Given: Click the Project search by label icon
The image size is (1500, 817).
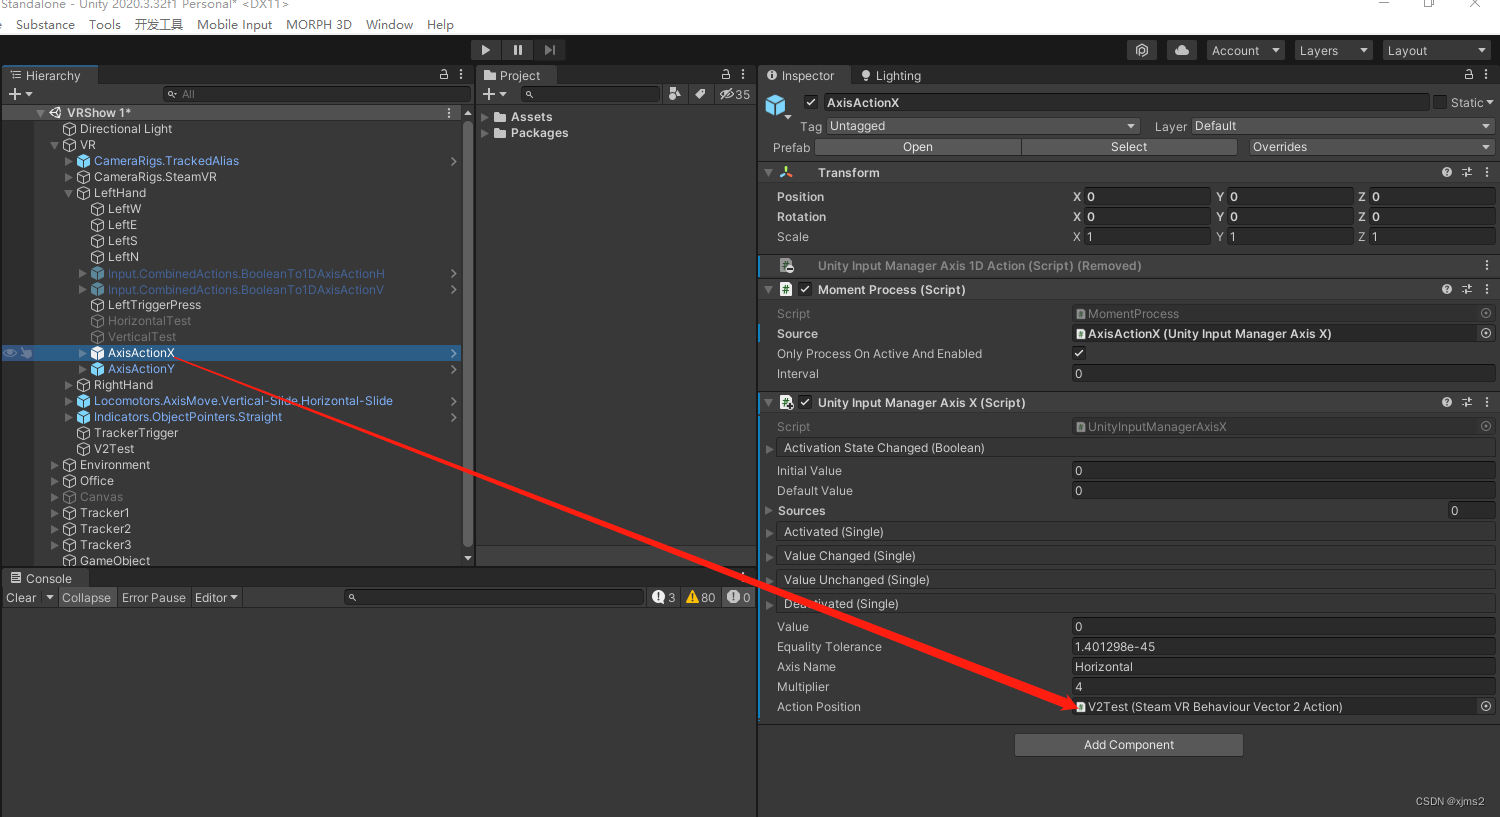Looking at the screenshot, I should tap(701, 94).
